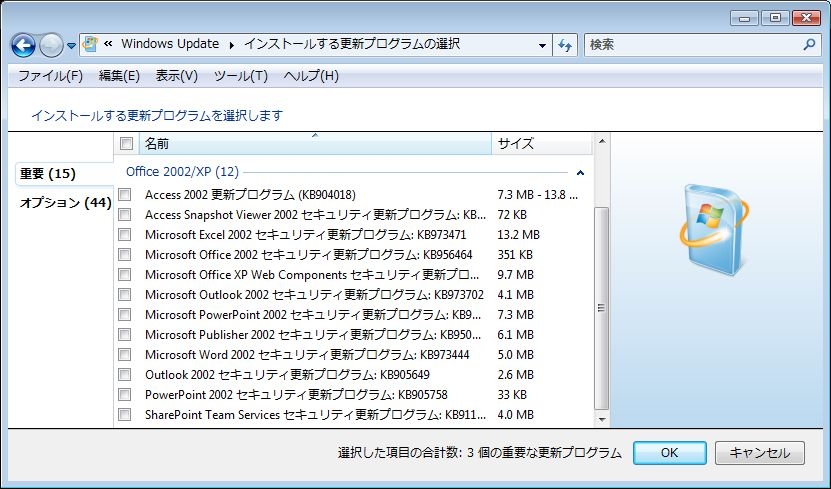This screenshot has width=831, height=489.
Task: Open the 編集(E) menu
Action: 119,76
